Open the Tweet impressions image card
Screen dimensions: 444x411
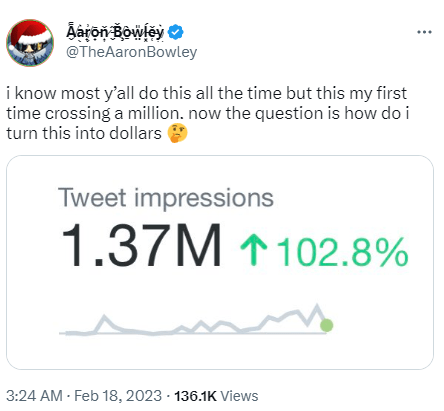220,262
